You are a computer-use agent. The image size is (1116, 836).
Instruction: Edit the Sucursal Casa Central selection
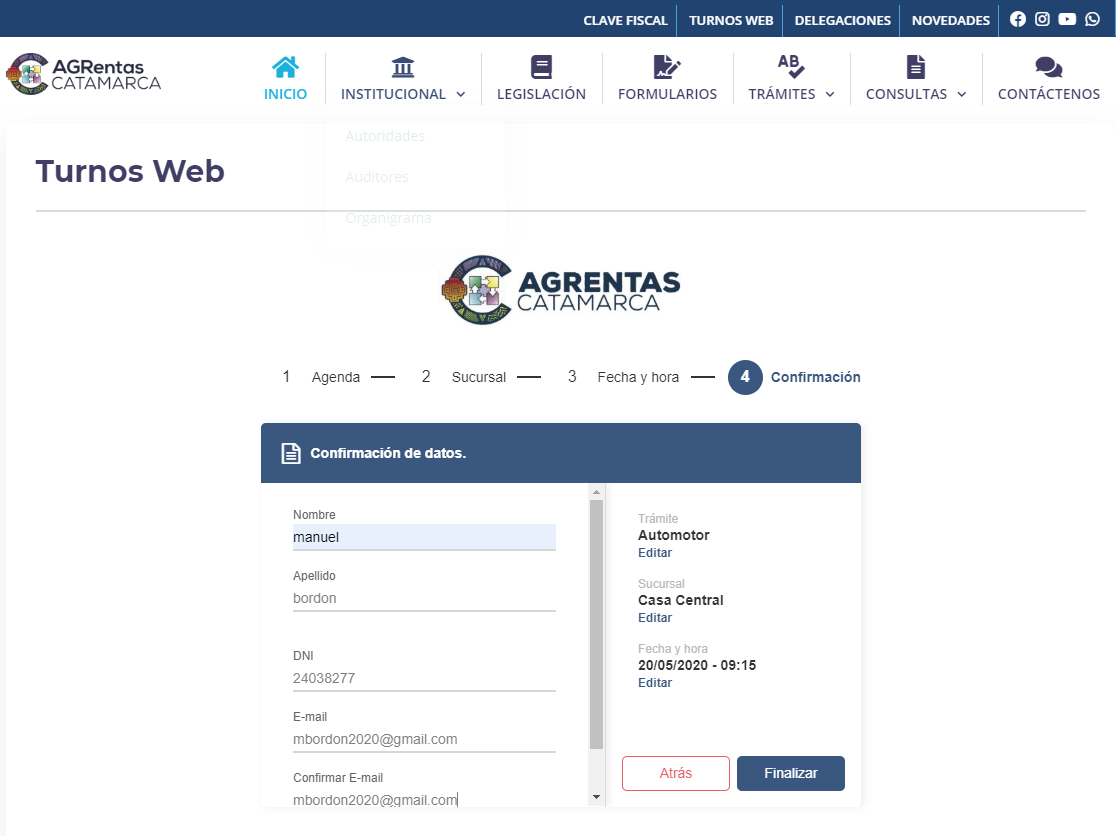click(655, 618)
